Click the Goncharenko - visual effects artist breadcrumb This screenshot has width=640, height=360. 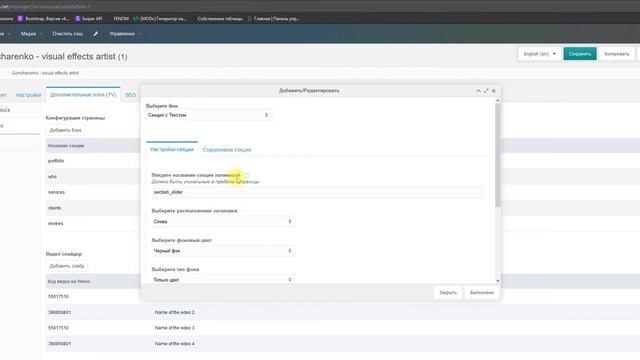(x=45, y=73)
